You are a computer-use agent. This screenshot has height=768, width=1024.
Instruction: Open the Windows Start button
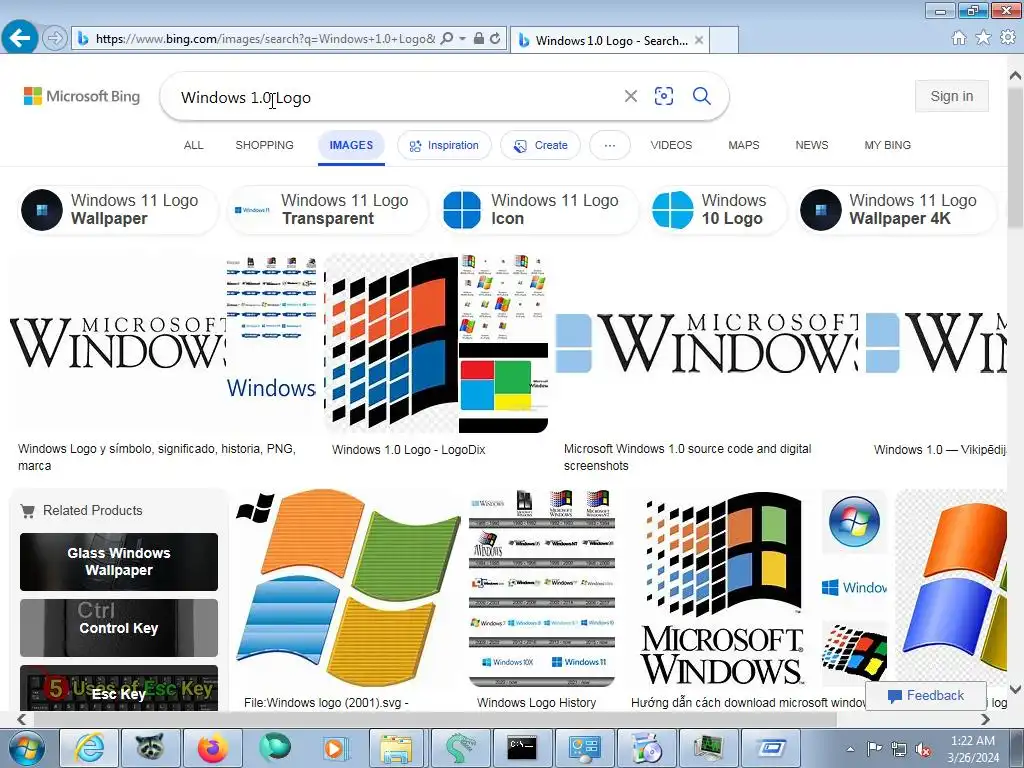point(27,748)
